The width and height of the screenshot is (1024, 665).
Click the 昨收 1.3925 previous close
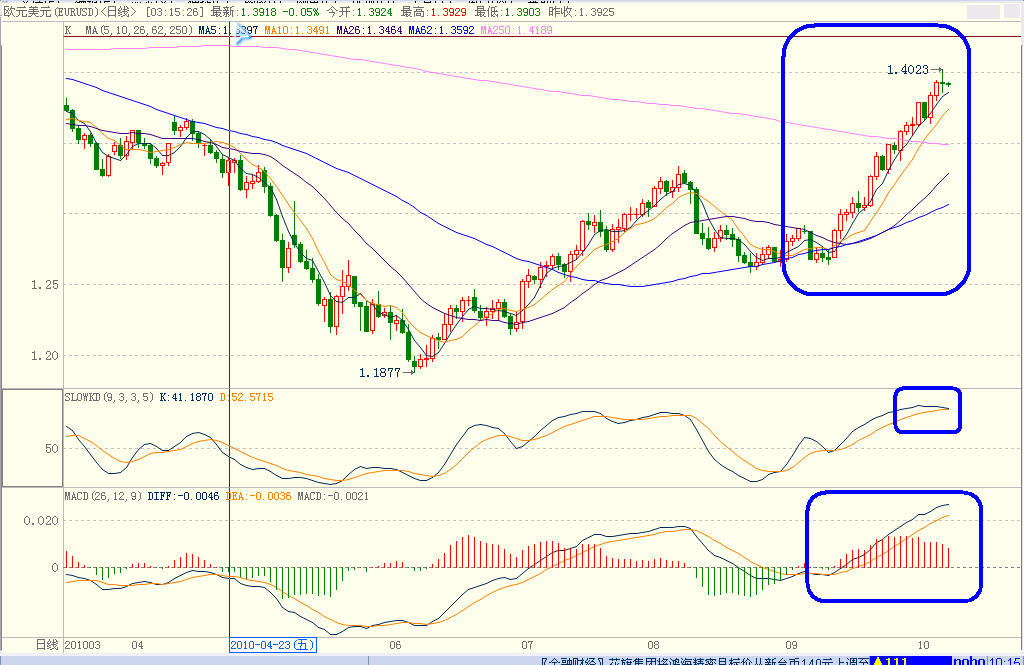point(581,12)
